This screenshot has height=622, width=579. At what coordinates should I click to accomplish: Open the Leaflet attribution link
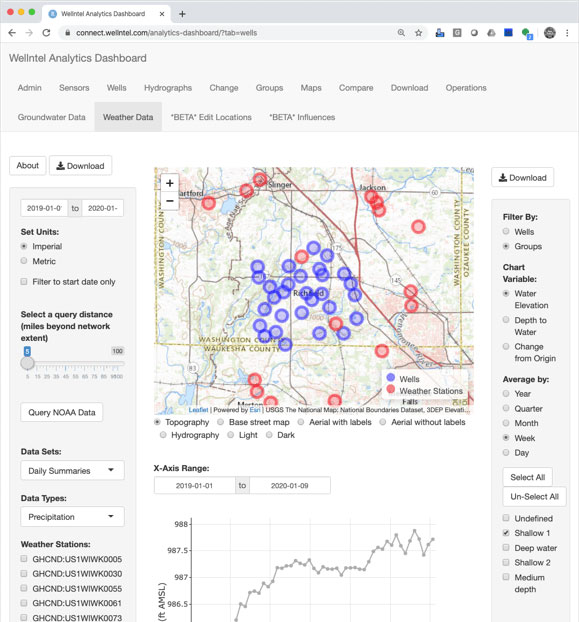click(x=198, y=410)
